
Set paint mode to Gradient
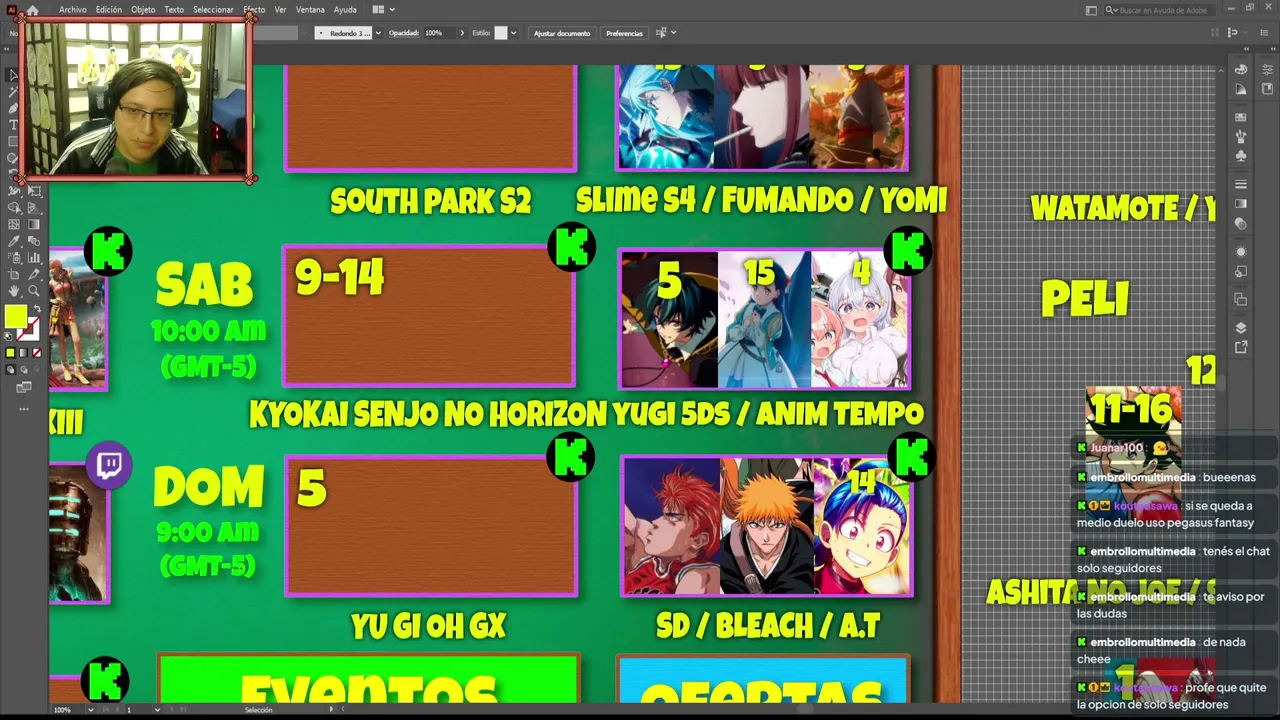coord(24,353)
